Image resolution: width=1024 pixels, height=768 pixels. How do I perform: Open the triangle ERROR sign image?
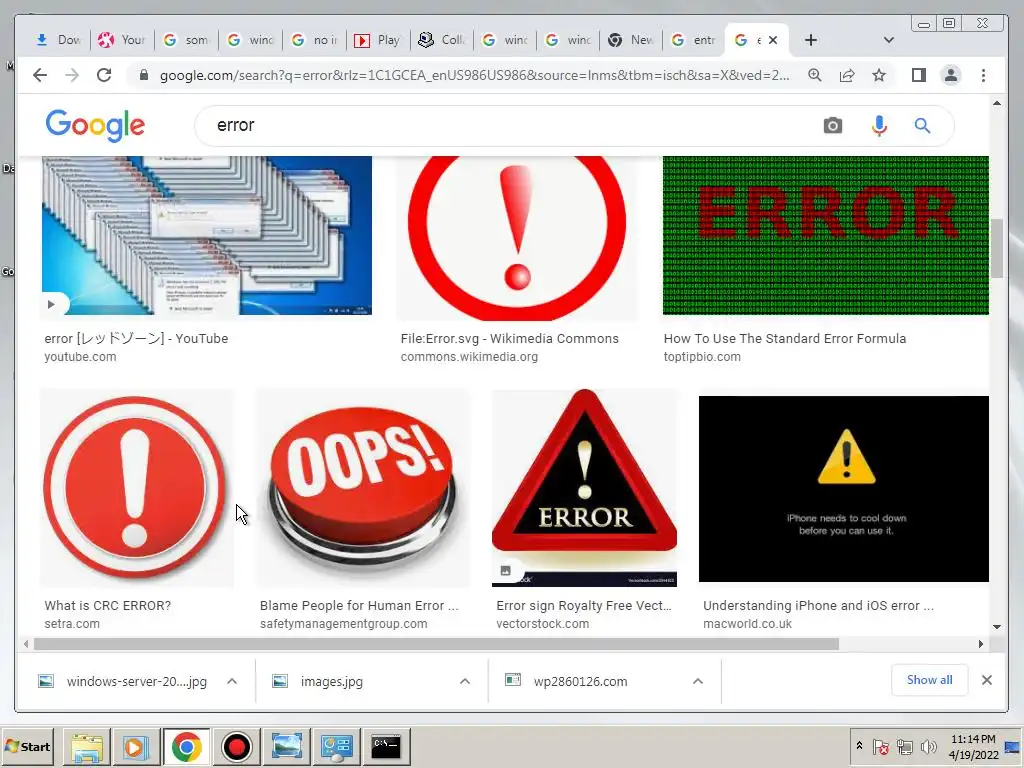click(x=584, y=488)
